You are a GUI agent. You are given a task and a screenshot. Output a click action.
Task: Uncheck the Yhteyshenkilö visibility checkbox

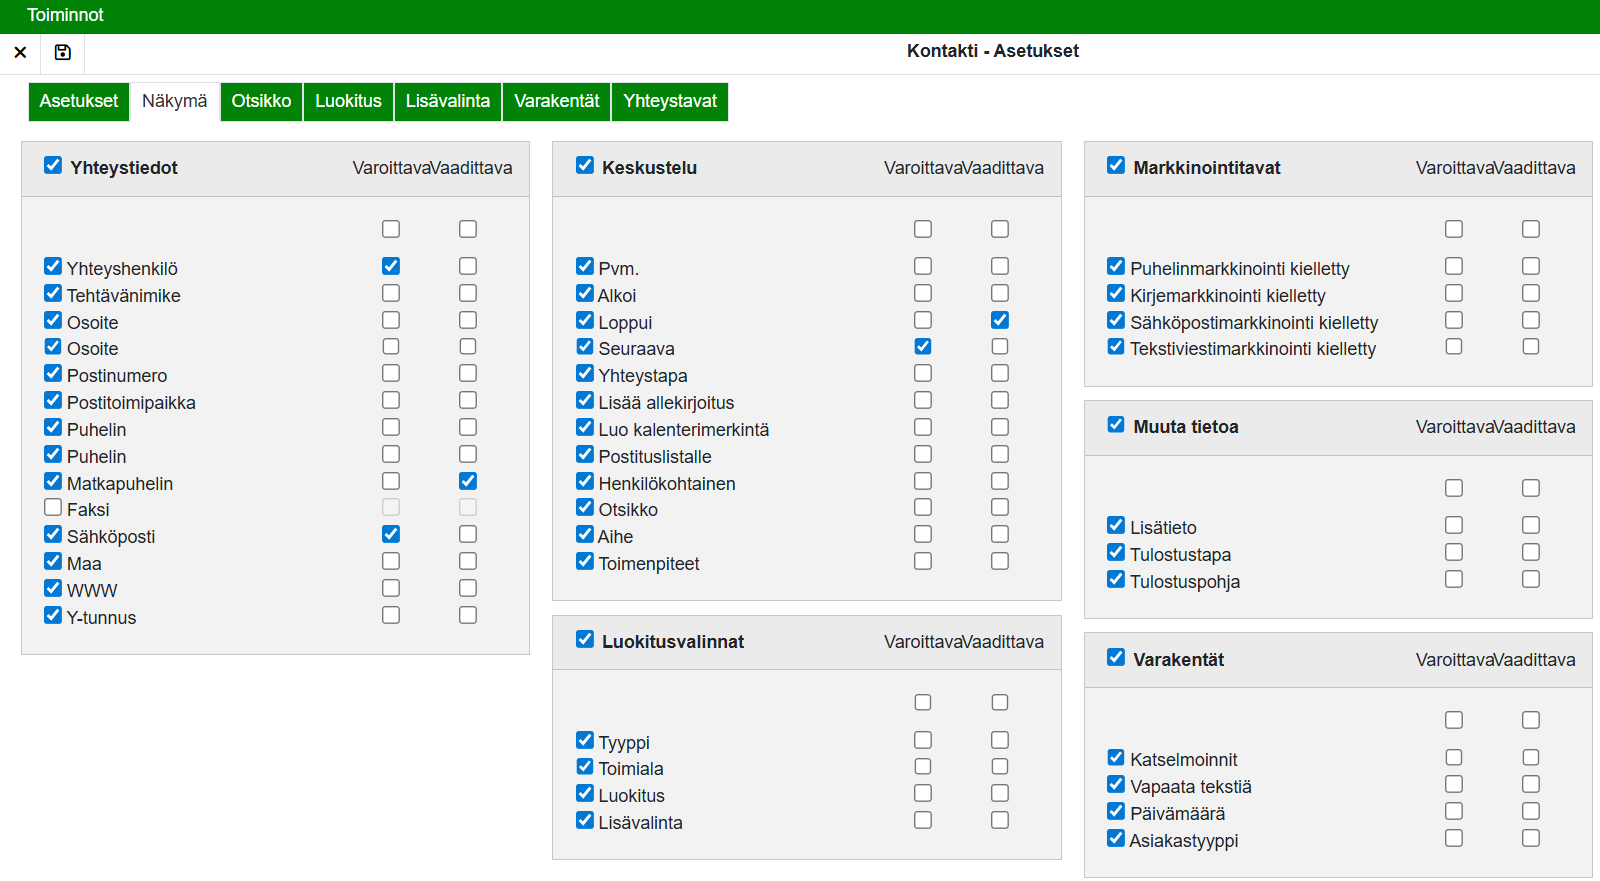coord(53,266)
